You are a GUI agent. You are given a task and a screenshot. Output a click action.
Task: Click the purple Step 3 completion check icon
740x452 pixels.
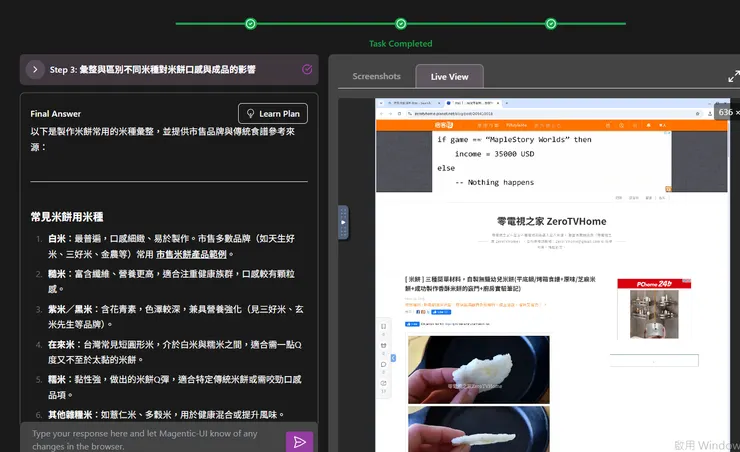[x=307, y=69]
